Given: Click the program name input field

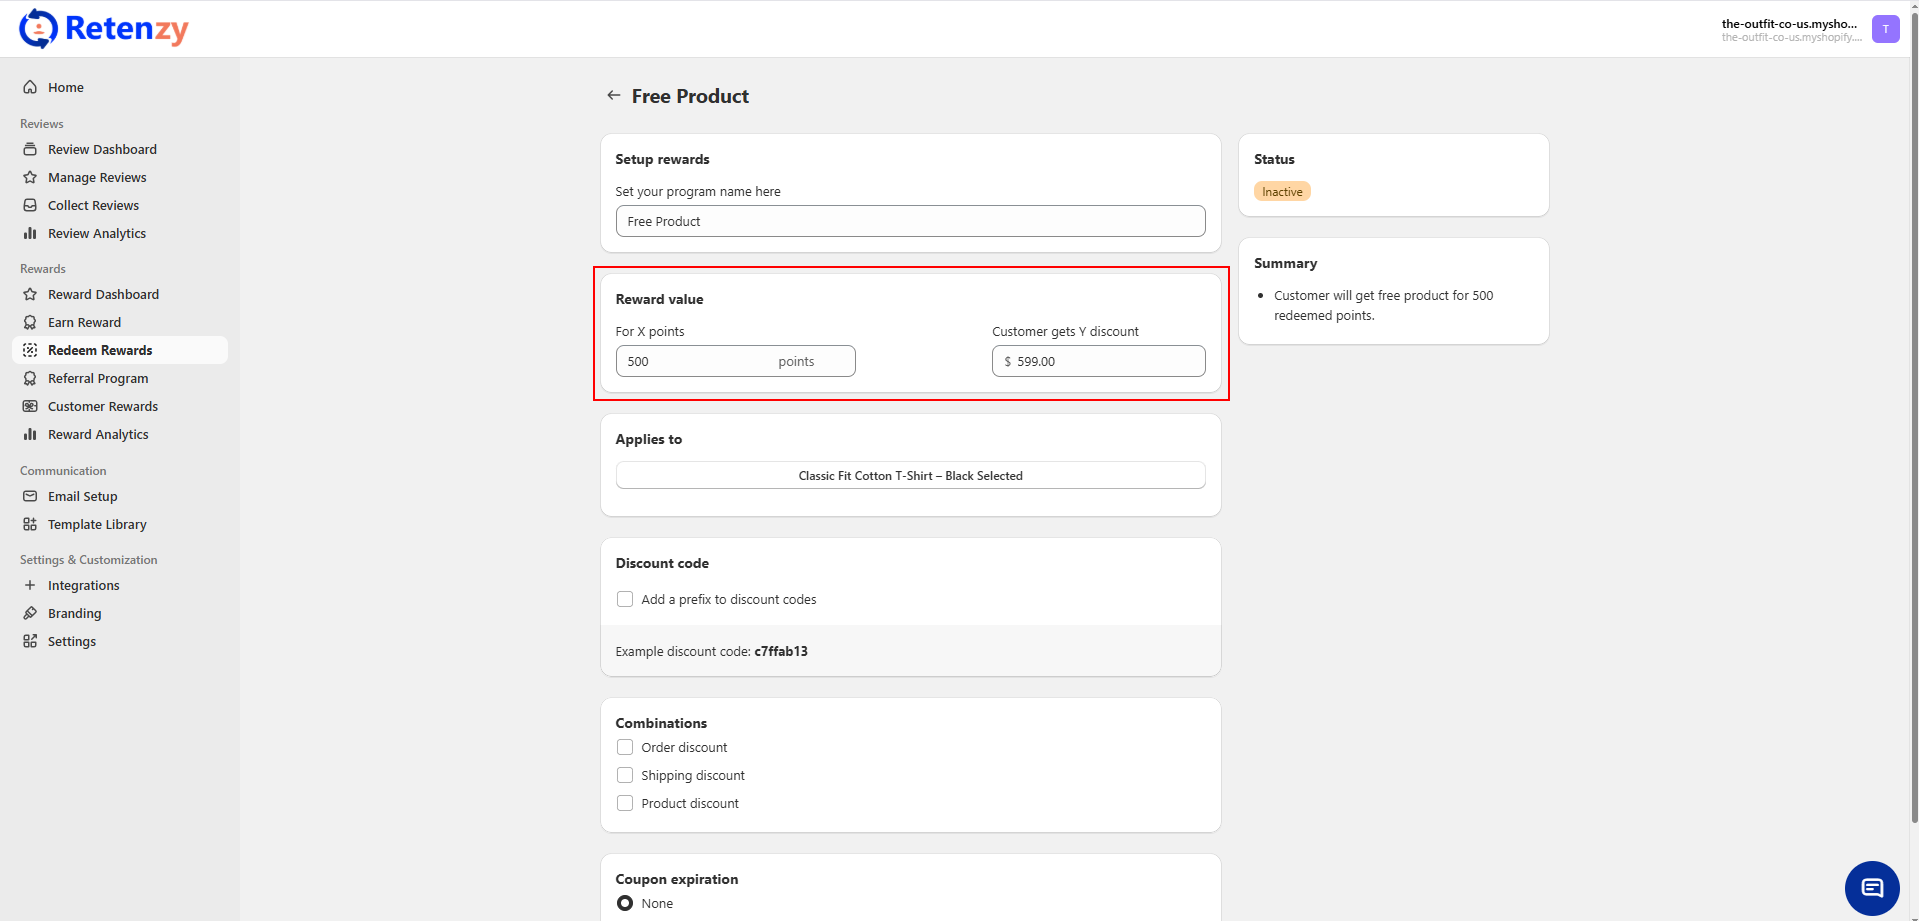Looking at the screenshot, I should tap(910, 221).
